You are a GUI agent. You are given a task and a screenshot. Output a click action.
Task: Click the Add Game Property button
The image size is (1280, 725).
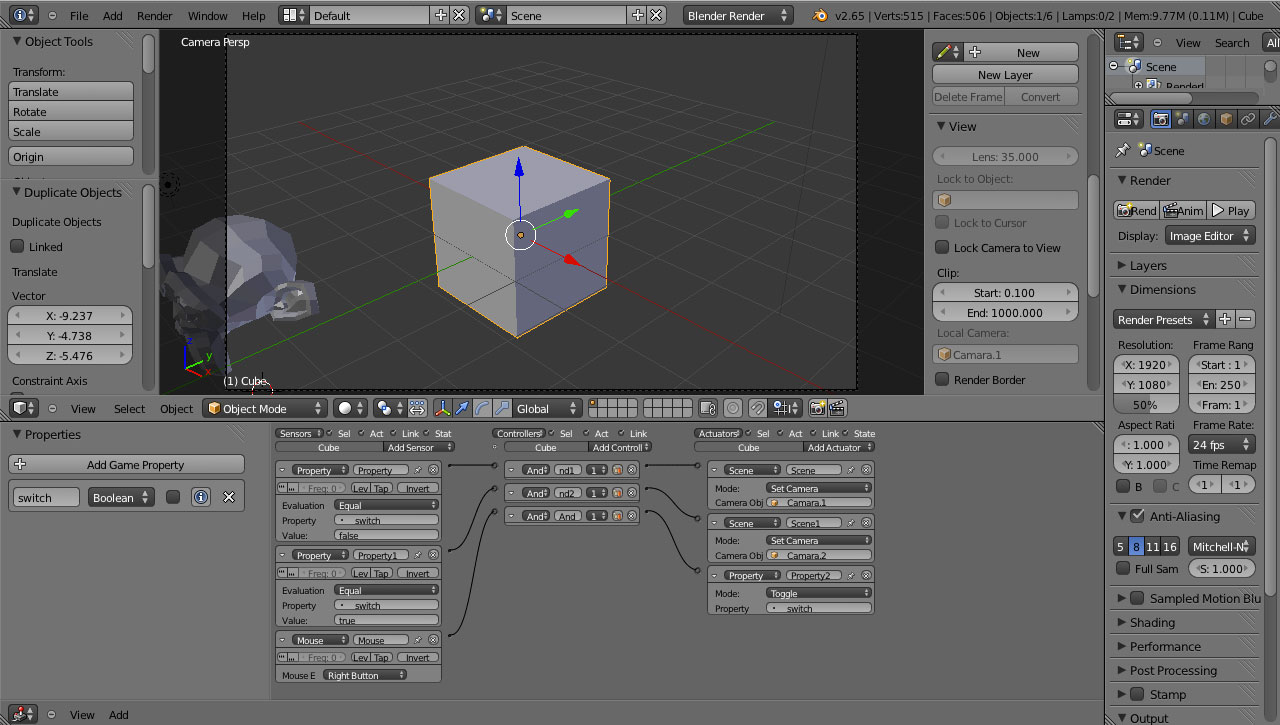(x=126, y=464)
